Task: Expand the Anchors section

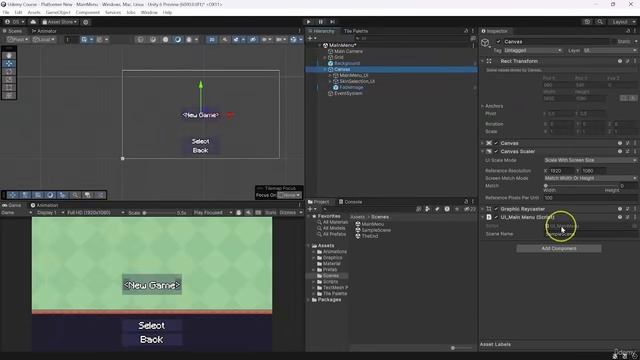Action: [x=482, y=106]
